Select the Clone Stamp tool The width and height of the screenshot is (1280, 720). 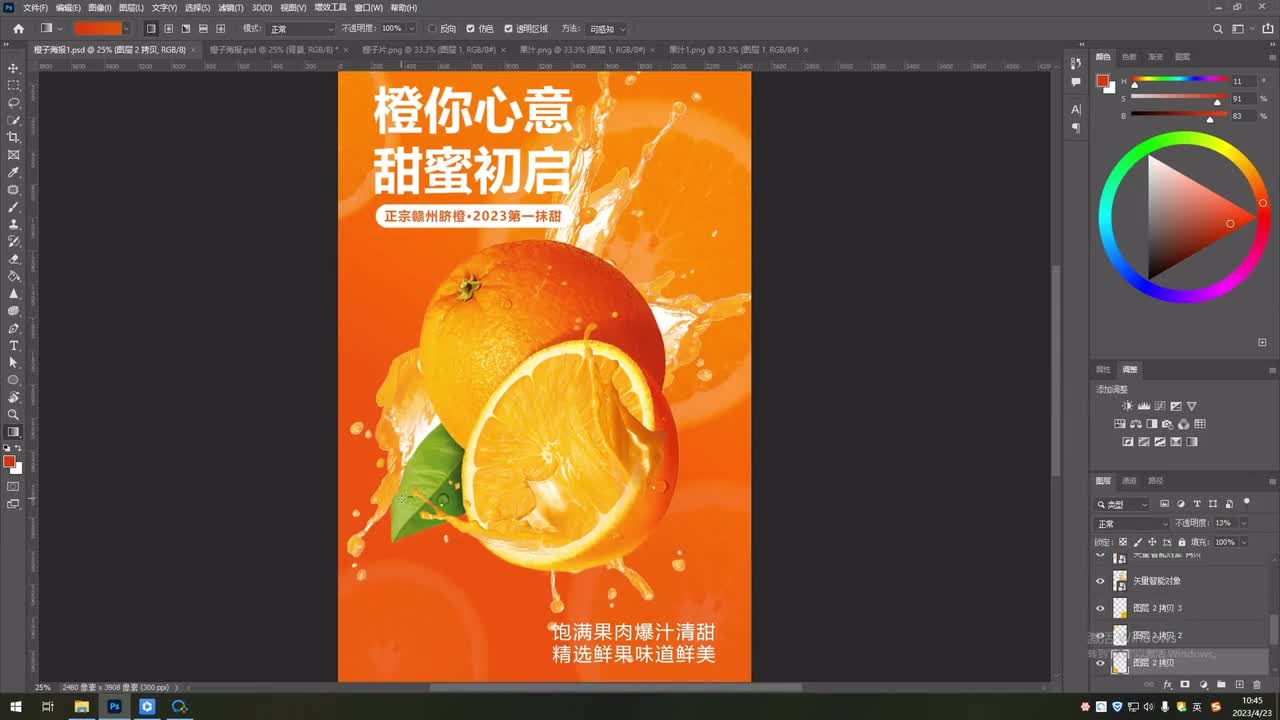coord(14,224)
